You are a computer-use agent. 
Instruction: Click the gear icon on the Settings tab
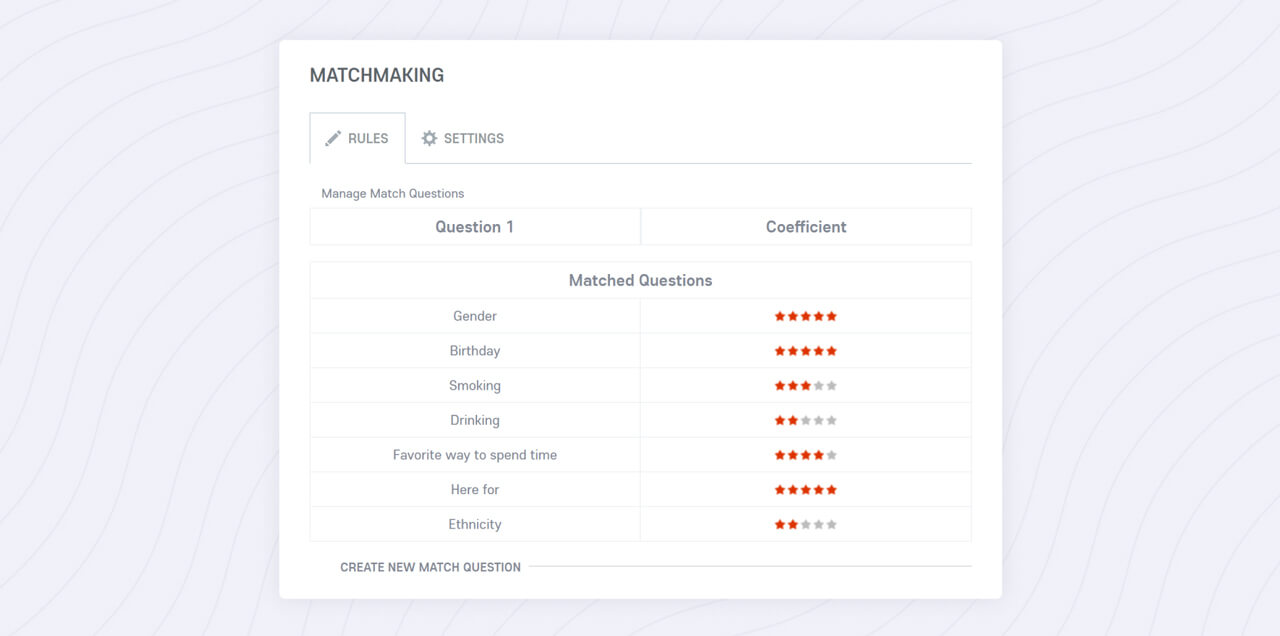(x=429, y=139)
